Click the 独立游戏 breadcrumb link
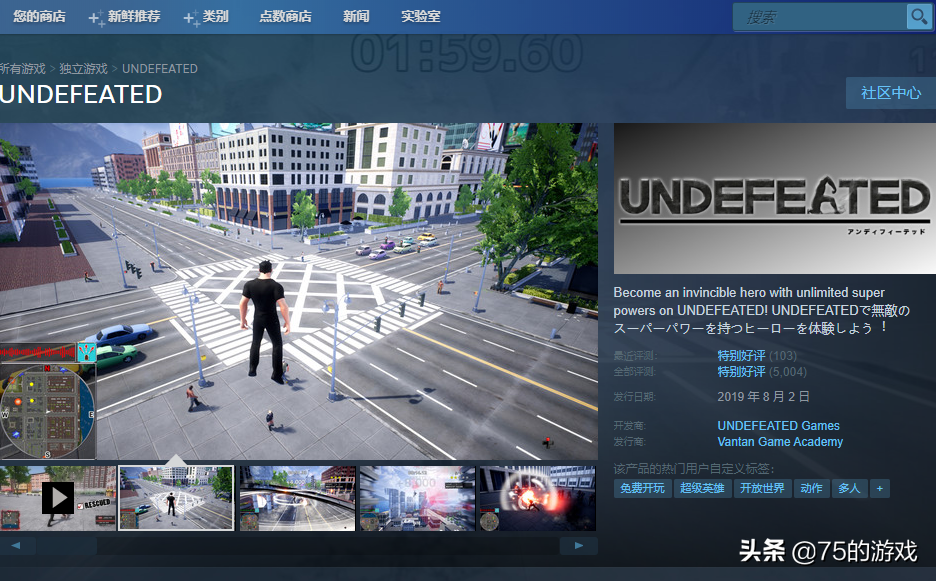The image size is (936, 581). 83,69
